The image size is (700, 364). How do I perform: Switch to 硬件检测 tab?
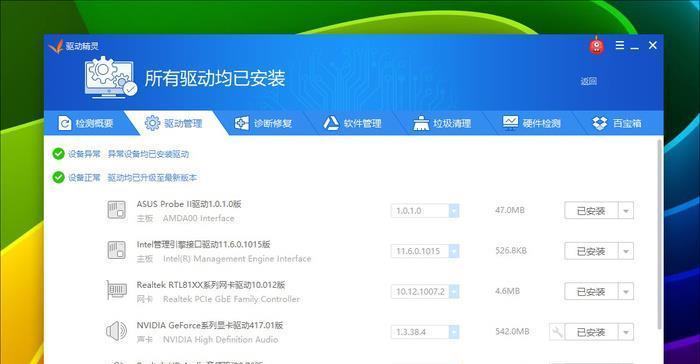tap(532, 123)
